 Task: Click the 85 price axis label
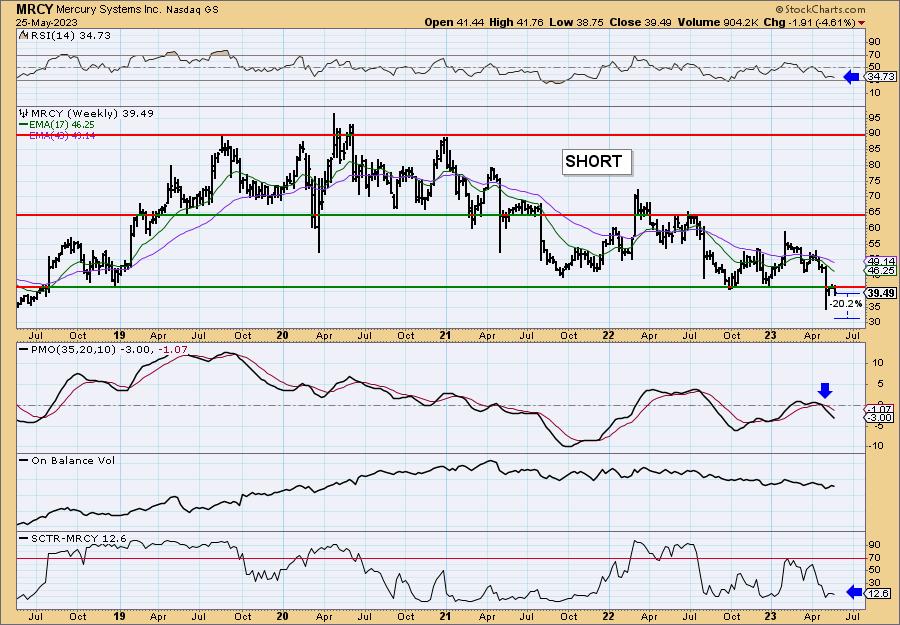click(874, 149)
